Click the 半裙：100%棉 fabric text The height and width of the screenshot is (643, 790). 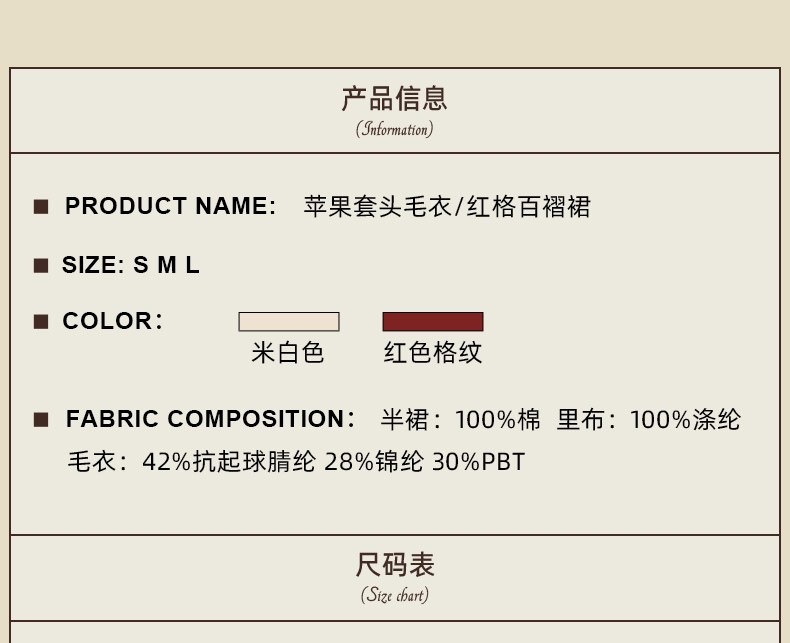(460, 420)
